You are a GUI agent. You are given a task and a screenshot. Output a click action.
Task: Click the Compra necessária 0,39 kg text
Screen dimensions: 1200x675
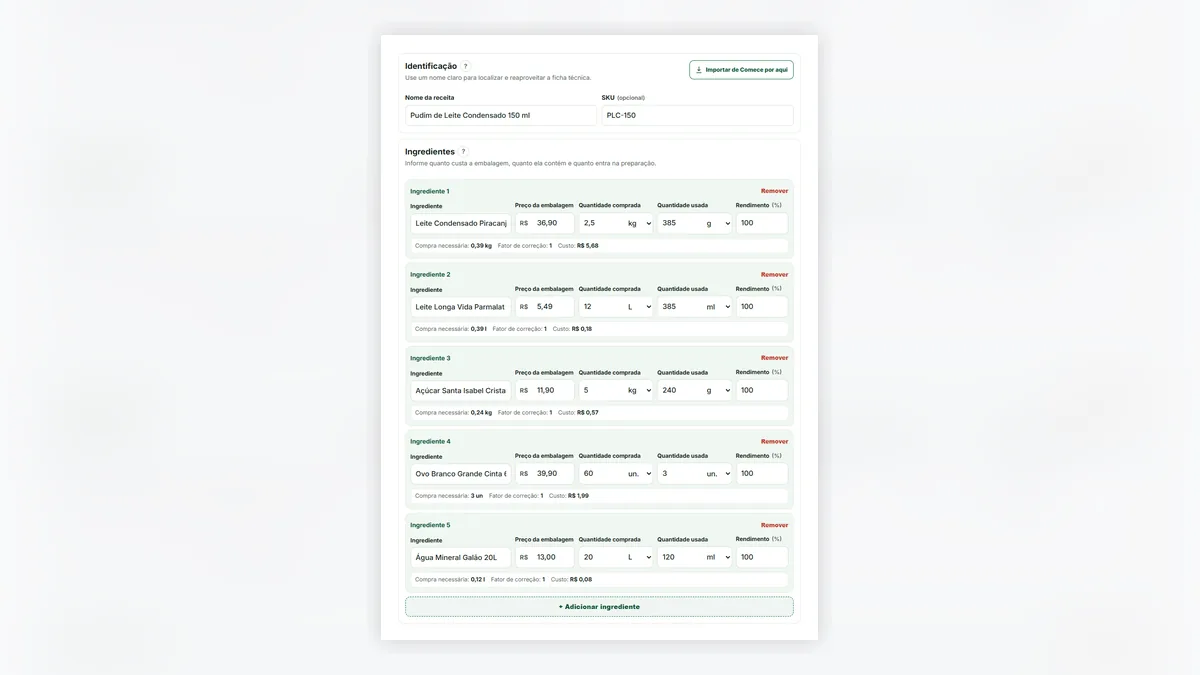coord(454,245)
